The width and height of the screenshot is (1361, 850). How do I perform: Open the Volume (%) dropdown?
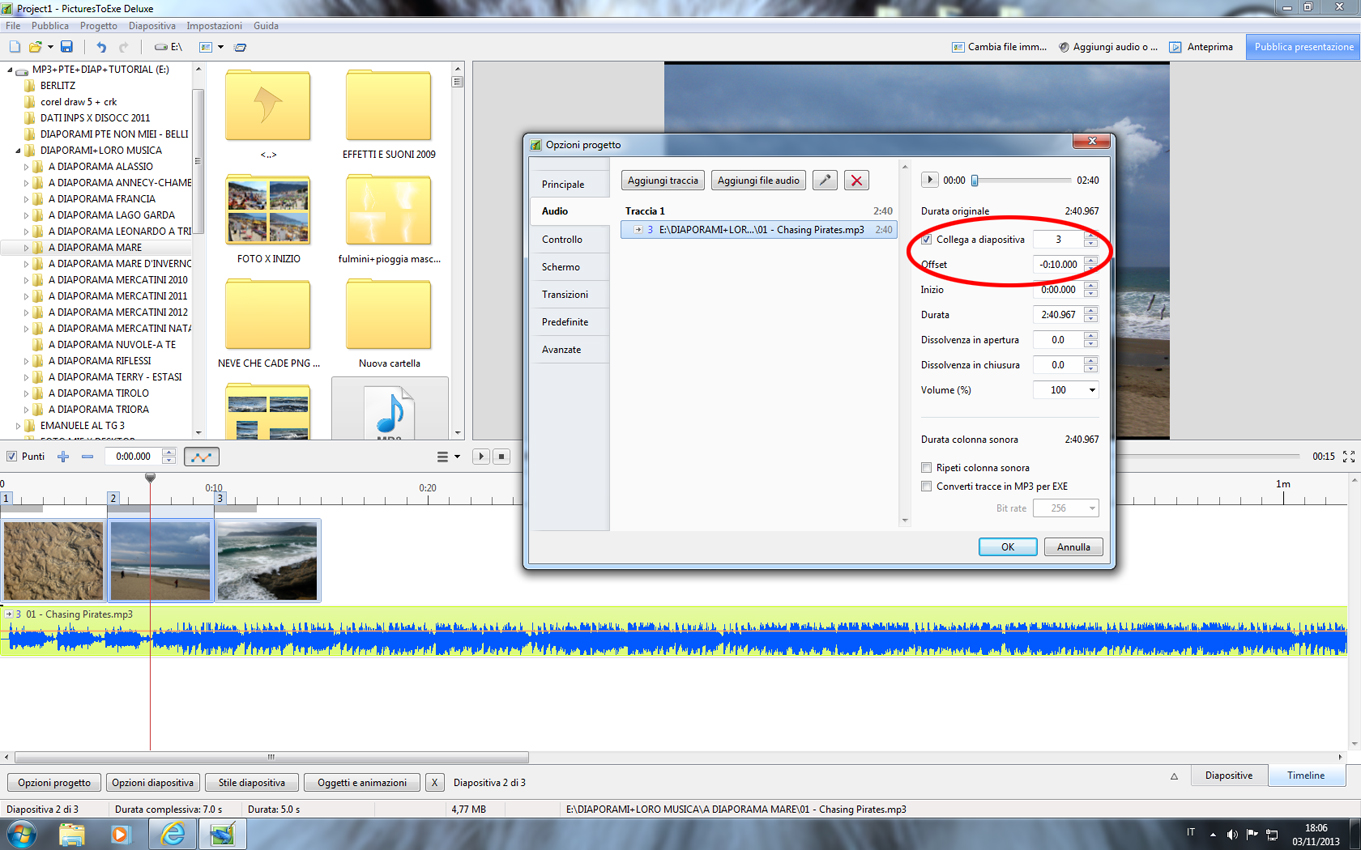tap(1091, 391)
